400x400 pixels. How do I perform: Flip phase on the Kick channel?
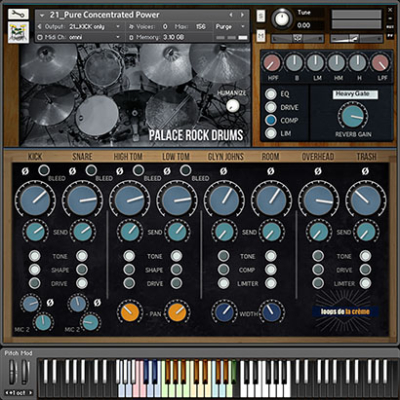click(x=25, y=171)
